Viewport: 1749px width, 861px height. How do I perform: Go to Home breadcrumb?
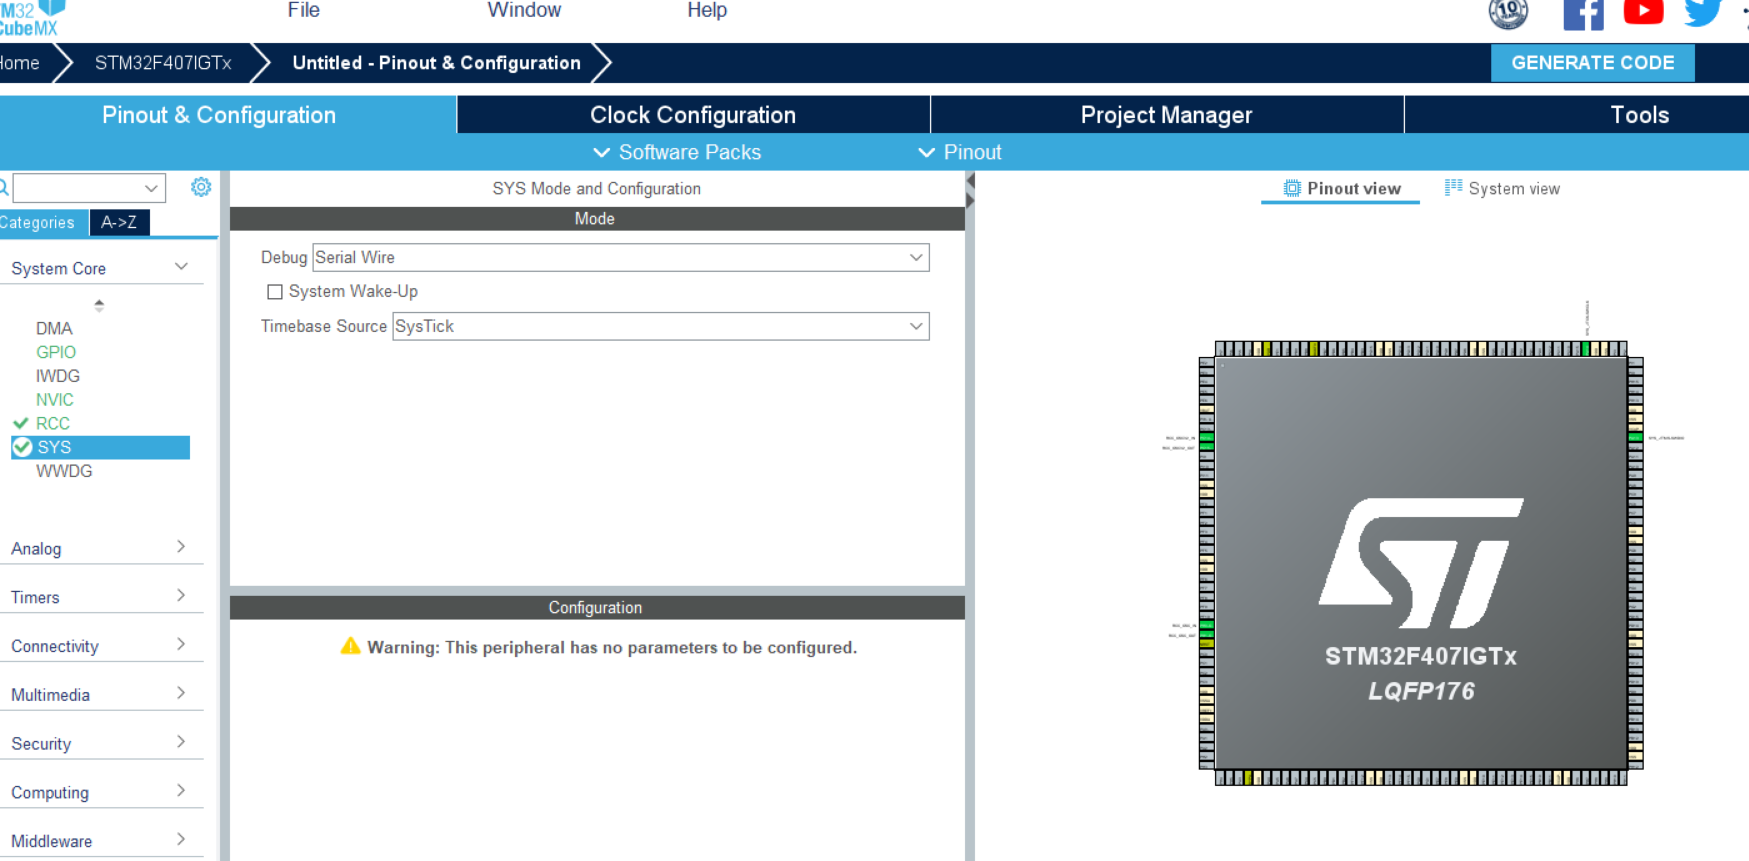pyautogui.click(x=20, y=63)
